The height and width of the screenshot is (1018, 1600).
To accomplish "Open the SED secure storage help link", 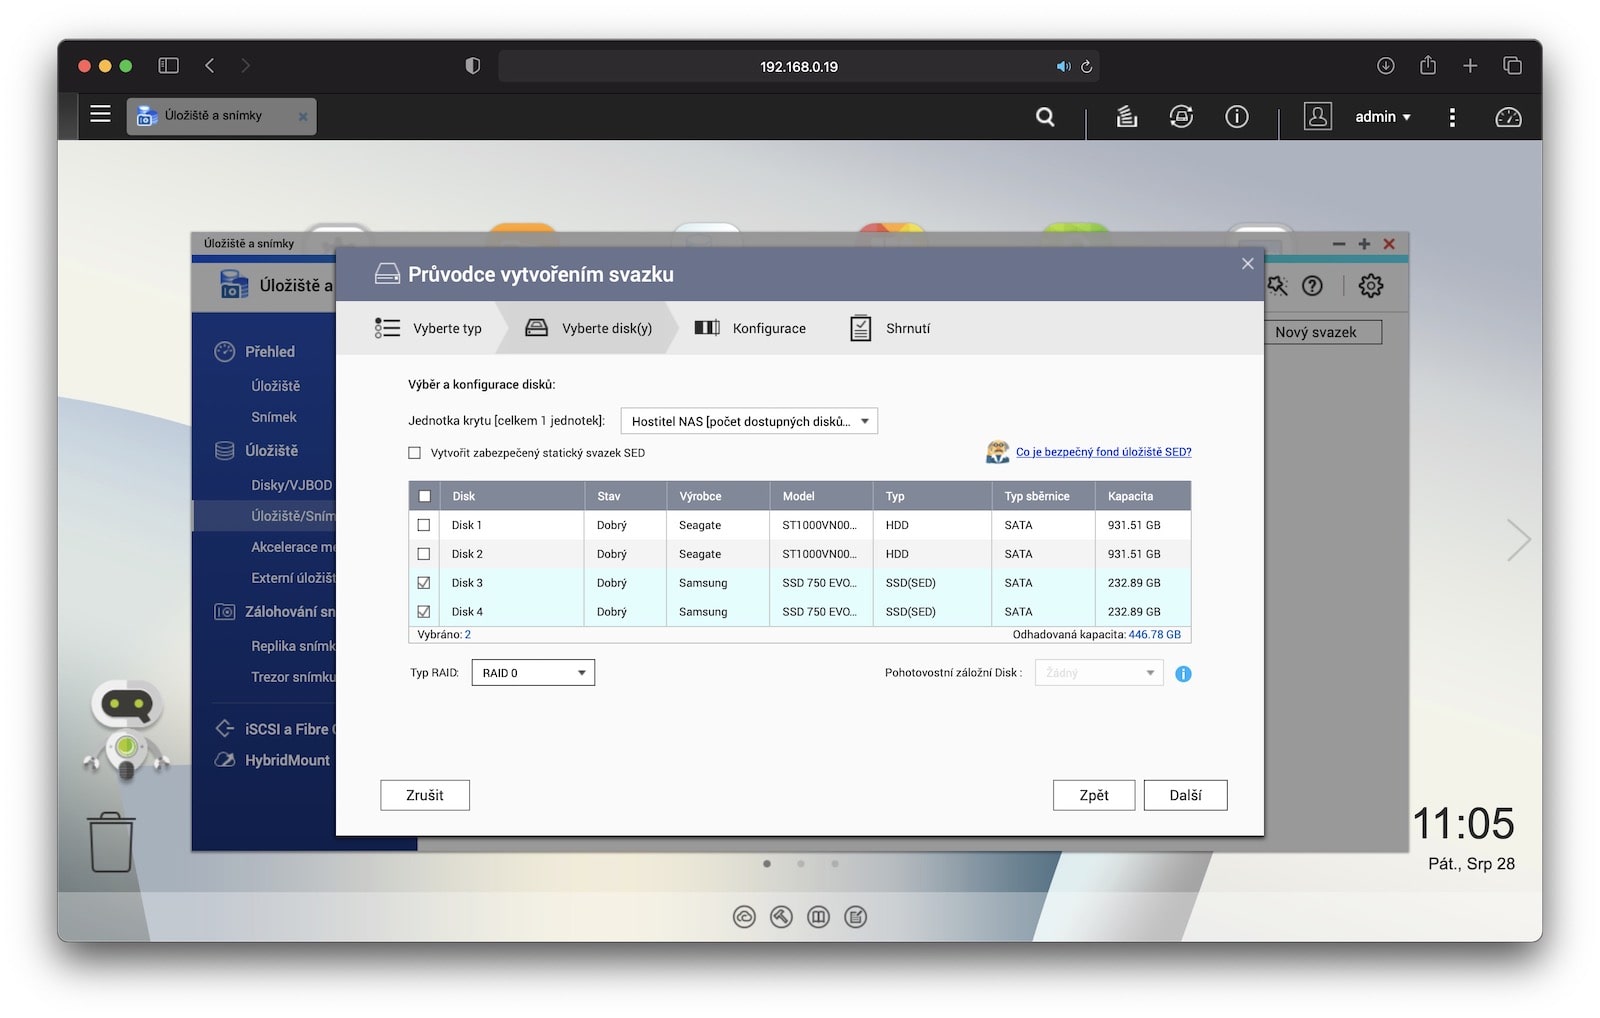I will [x=1103, y=452].
